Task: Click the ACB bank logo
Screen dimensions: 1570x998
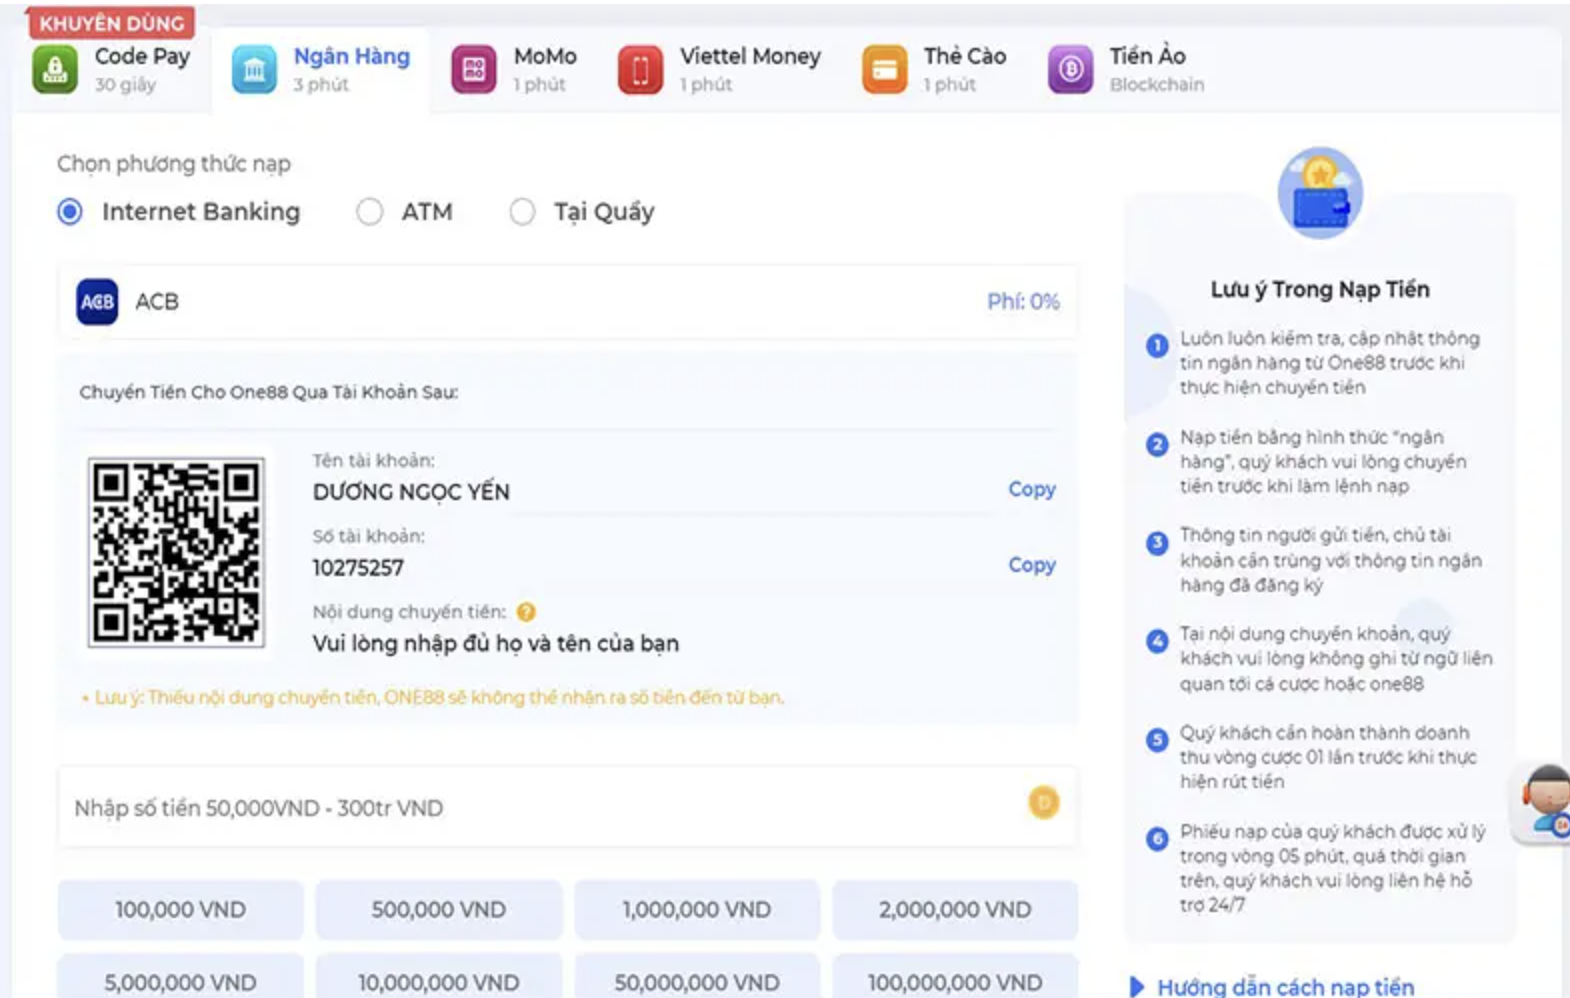Action: pos(97,301)
